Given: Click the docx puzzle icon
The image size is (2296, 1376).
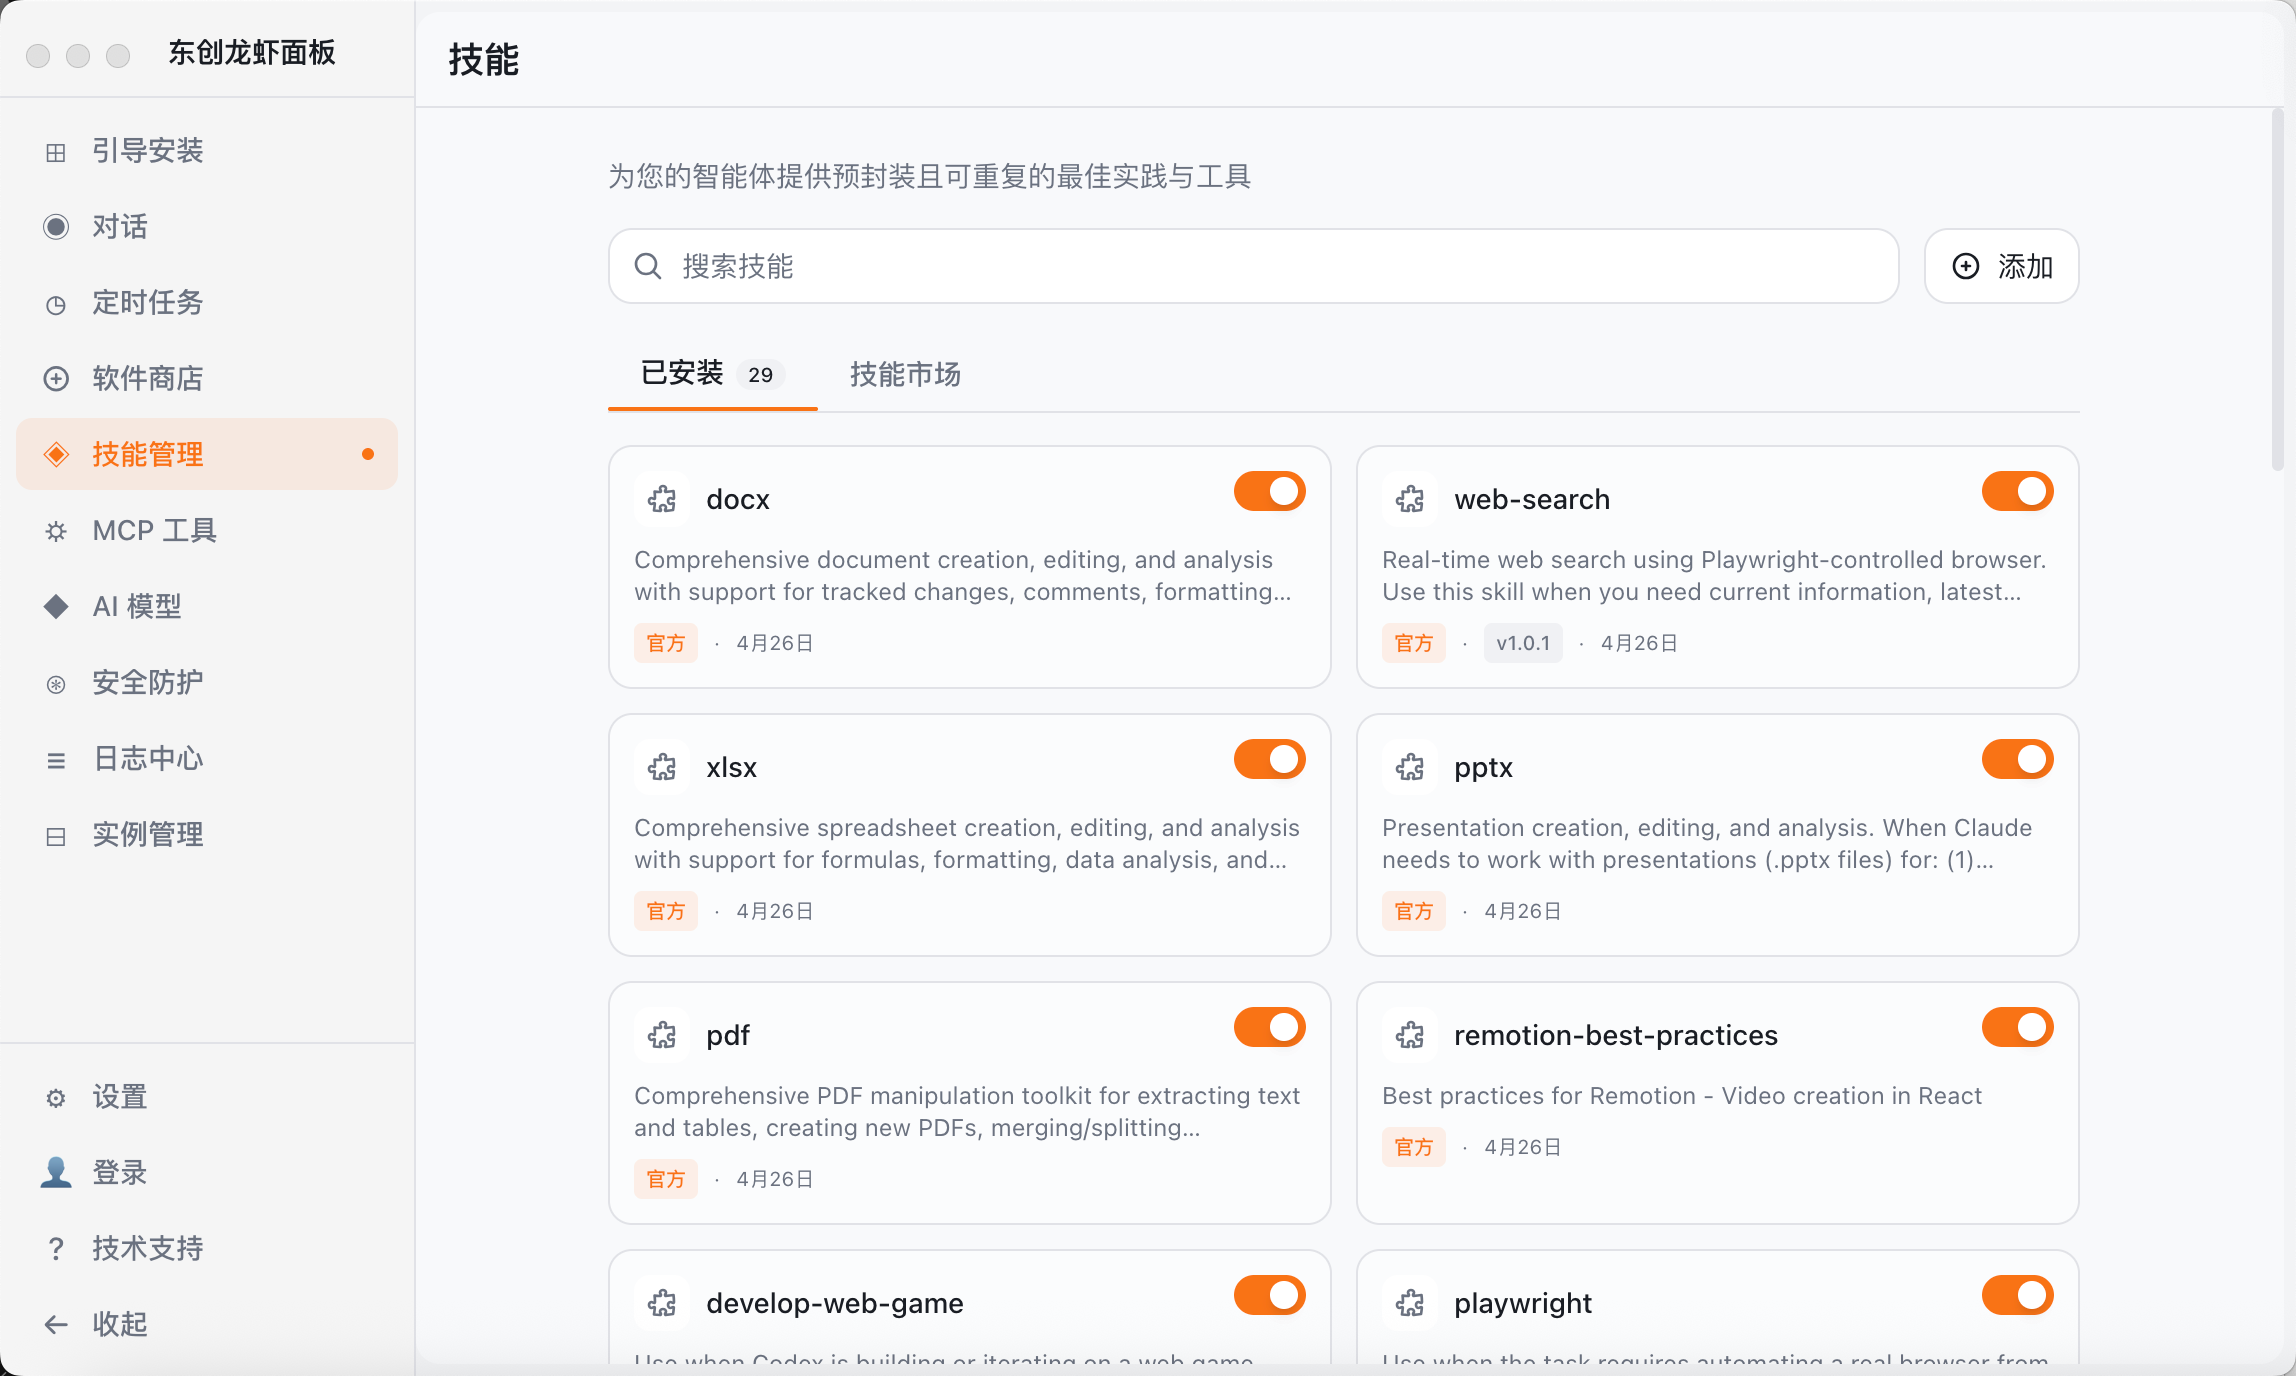Looking at the screenshot, I should coord(662,499).
